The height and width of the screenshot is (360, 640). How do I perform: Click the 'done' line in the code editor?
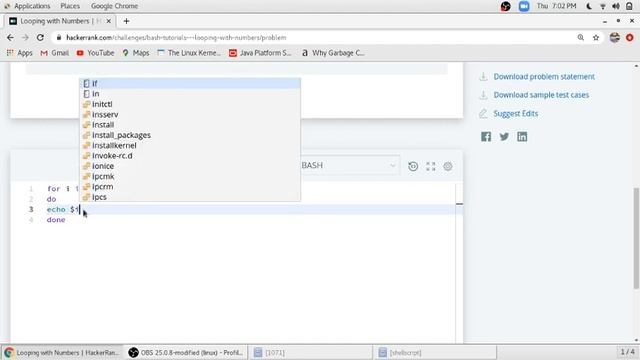pos(56,220)
